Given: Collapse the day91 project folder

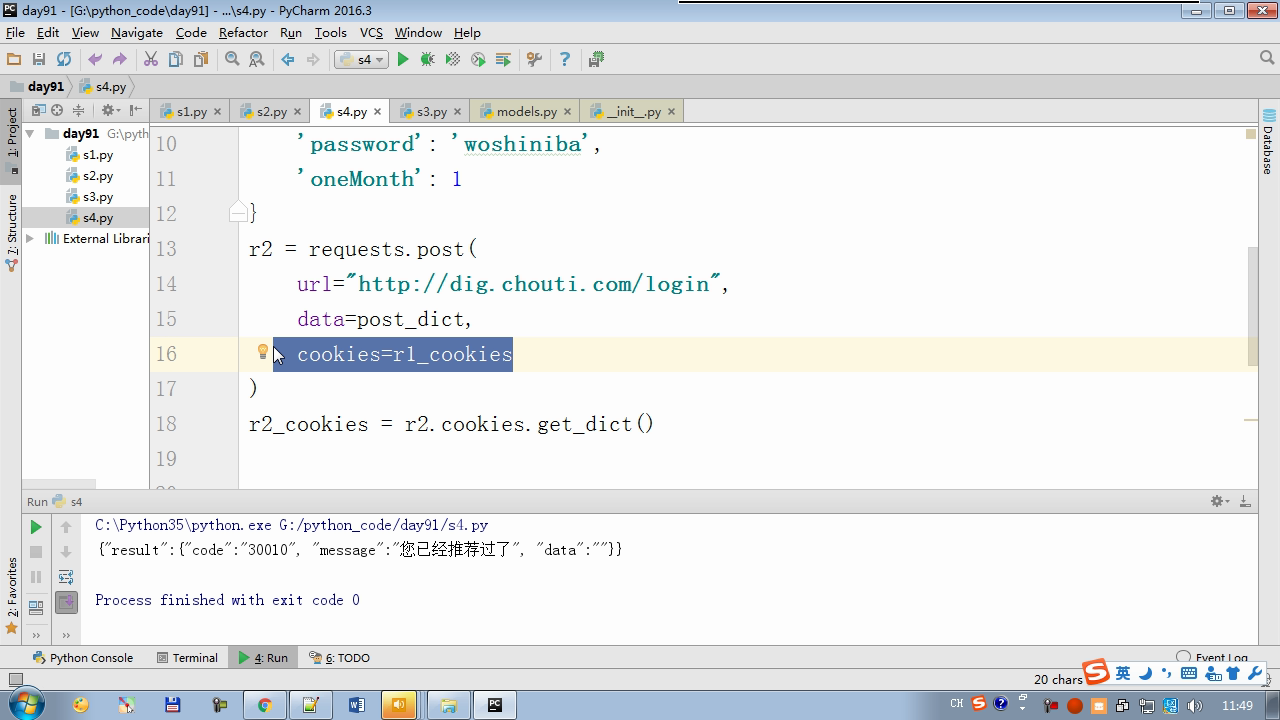Looking at the screenshot, I should coord(30,134).
